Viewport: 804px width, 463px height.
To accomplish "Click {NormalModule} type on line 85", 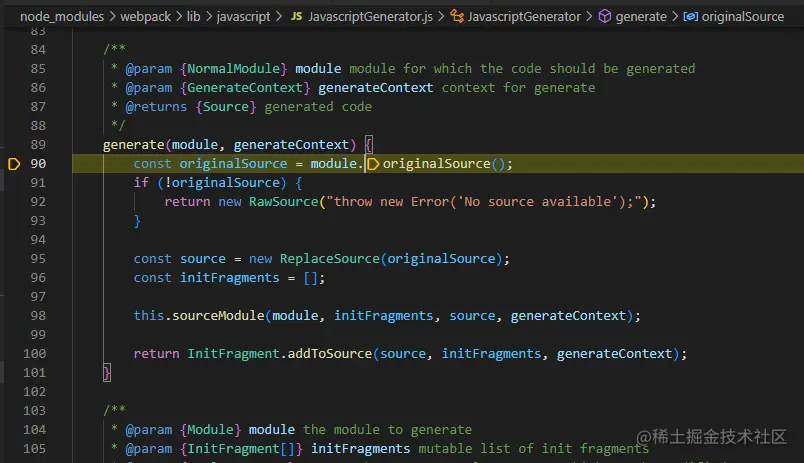I will [233, 69].
